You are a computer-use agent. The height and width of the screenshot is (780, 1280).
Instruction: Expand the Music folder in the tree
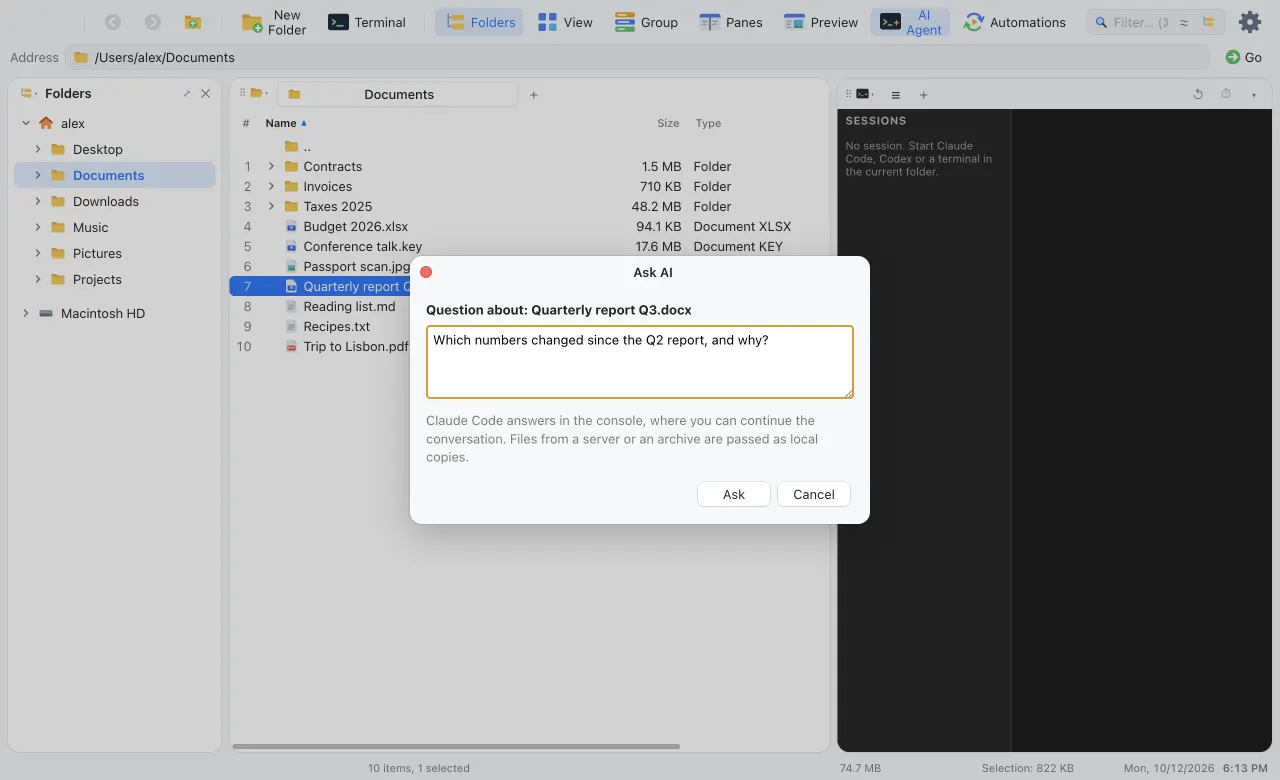coord(38,227)
